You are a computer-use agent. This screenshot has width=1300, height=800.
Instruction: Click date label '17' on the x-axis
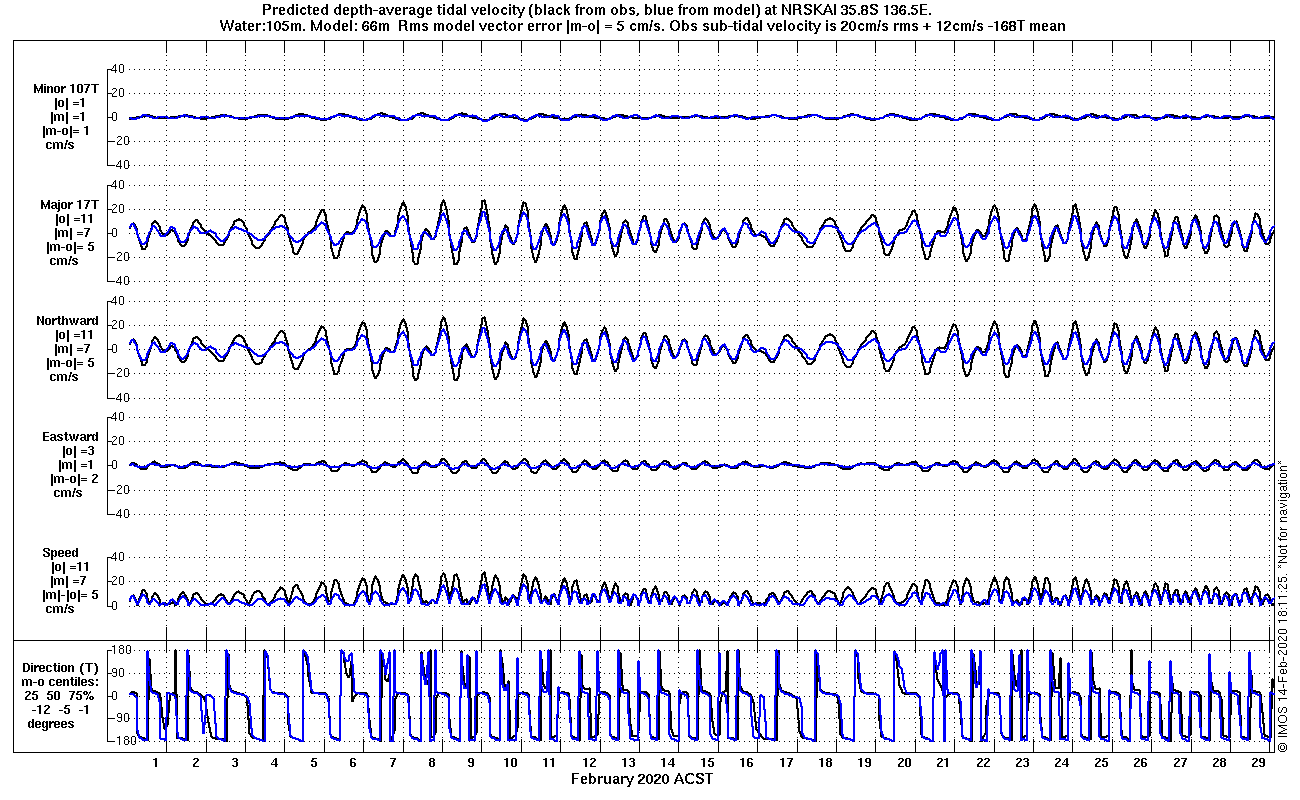786,762
